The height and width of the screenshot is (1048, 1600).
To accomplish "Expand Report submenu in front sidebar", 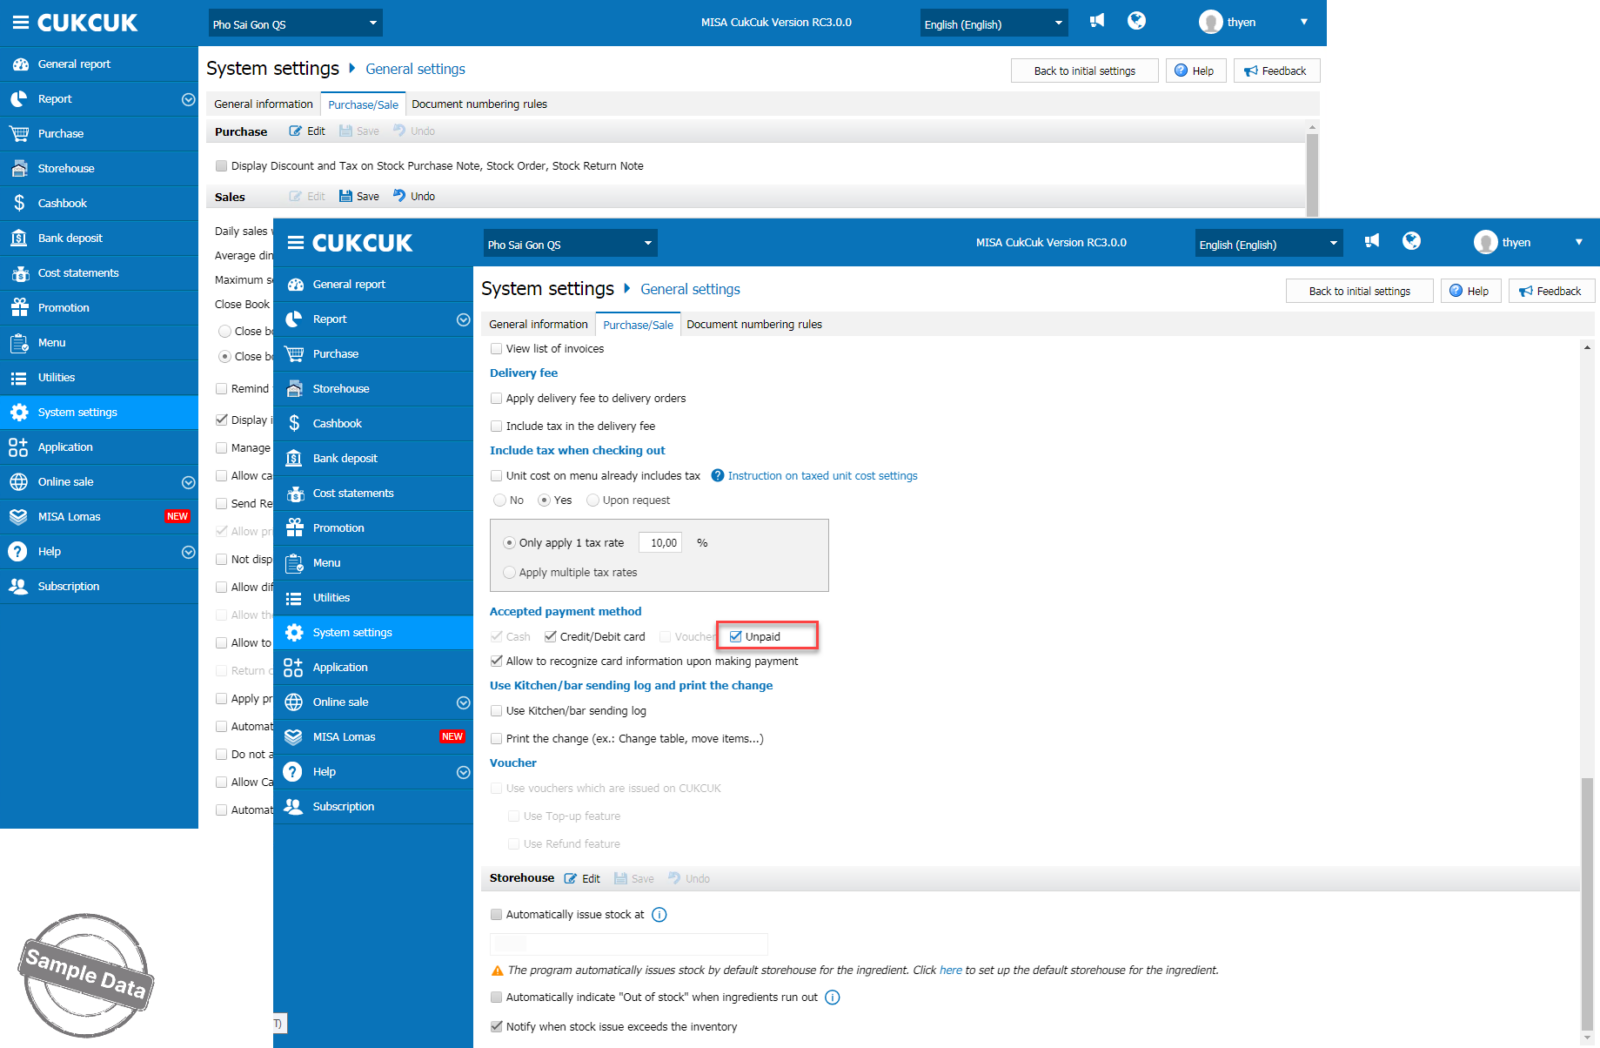I will pos(463,320).
